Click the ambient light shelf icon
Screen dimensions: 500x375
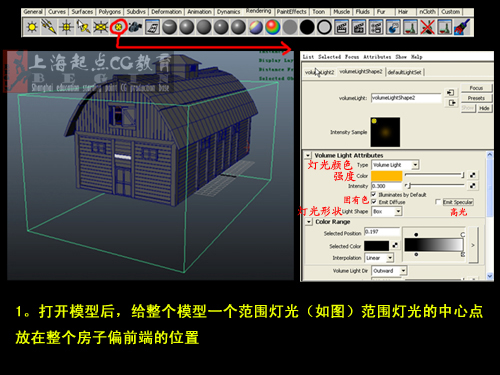pyautogui.click(x=32, y=27)
